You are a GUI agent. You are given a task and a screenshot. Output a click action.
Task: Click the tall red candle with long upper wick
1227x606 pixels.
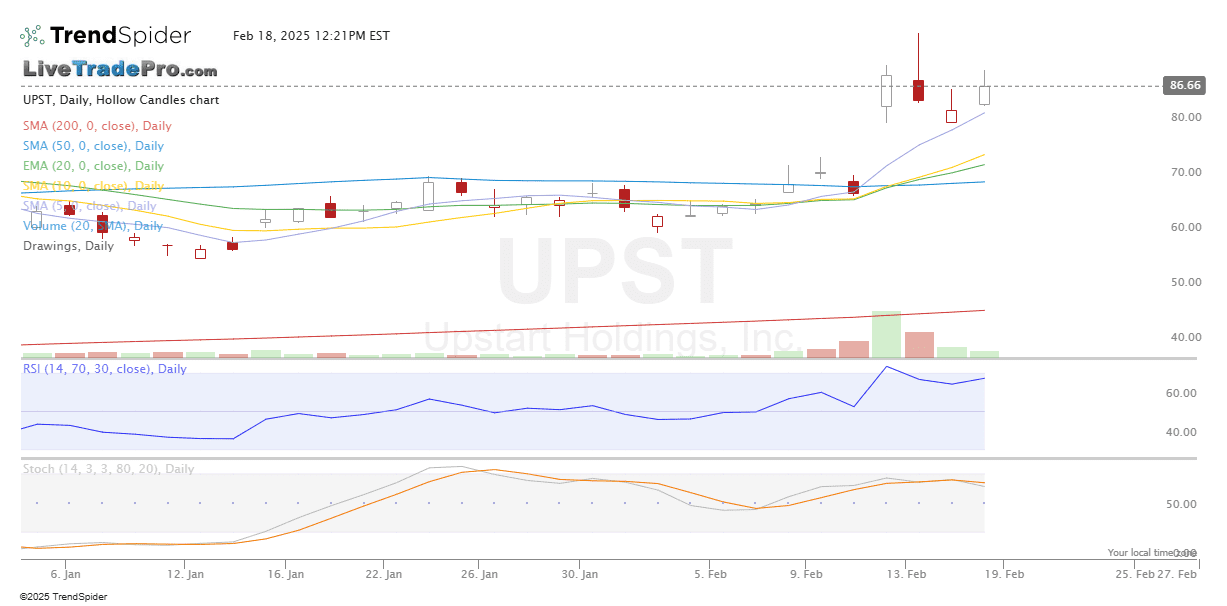tap(917, 89)
